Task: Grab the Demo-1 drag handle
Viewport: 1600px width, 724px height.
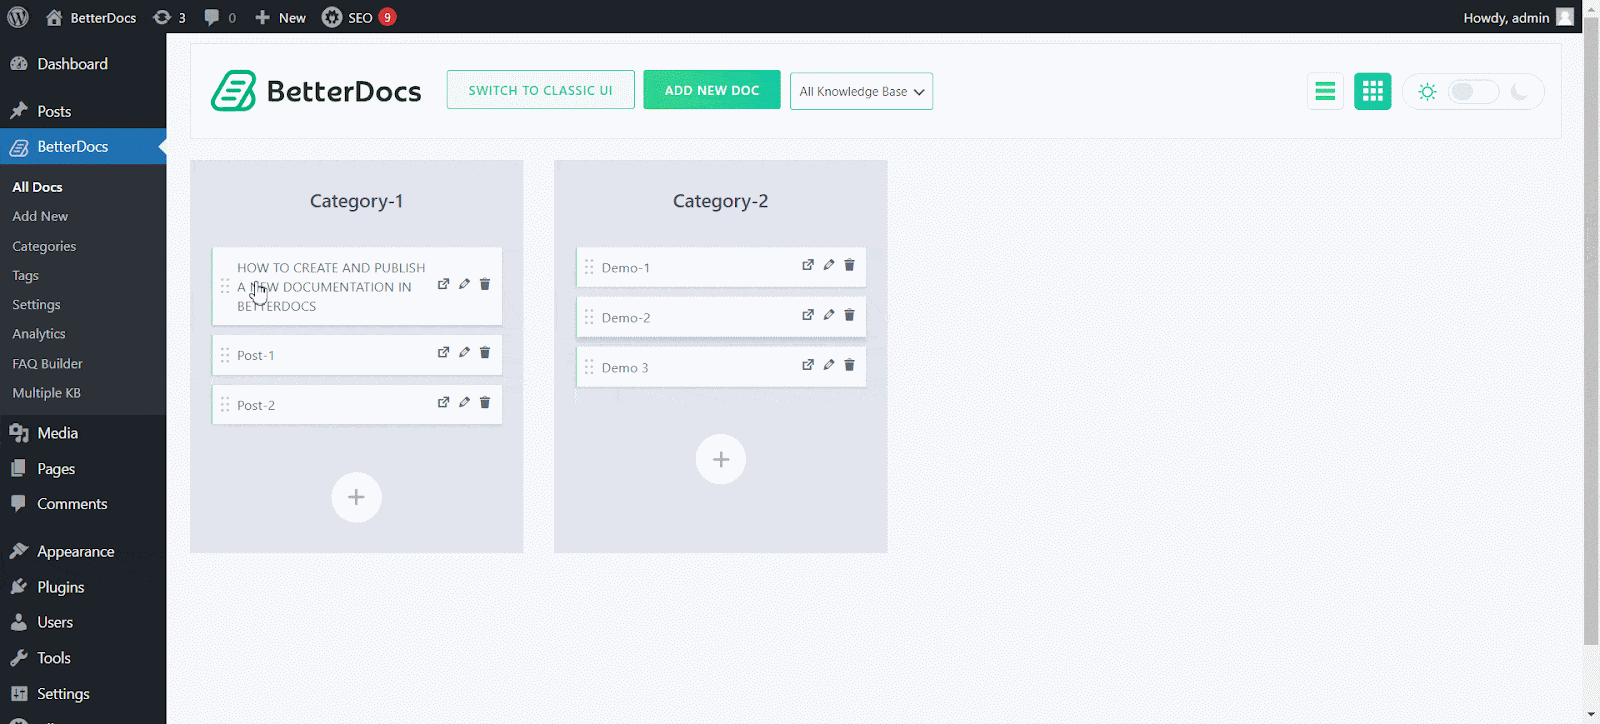Action: 589,267
